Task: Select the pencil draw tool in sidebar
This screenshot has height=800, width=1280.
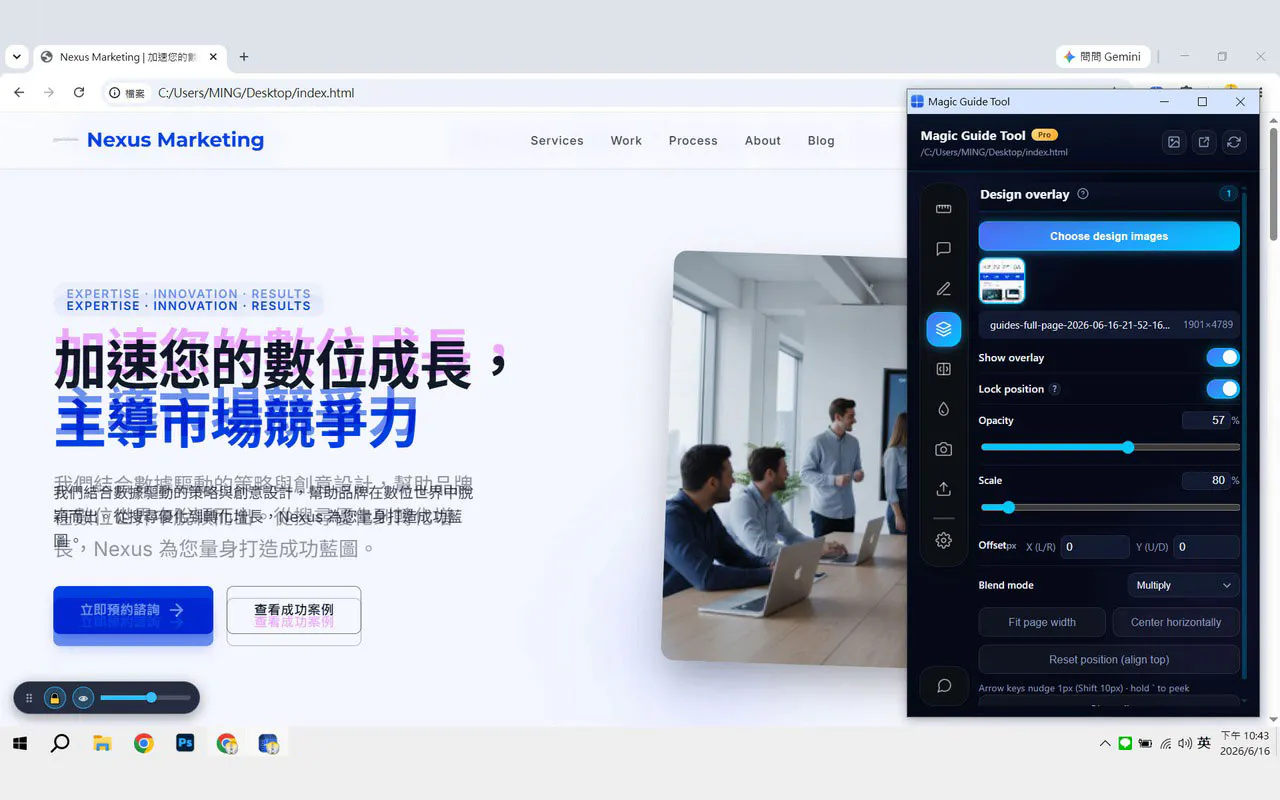Action: coord(943,289)
